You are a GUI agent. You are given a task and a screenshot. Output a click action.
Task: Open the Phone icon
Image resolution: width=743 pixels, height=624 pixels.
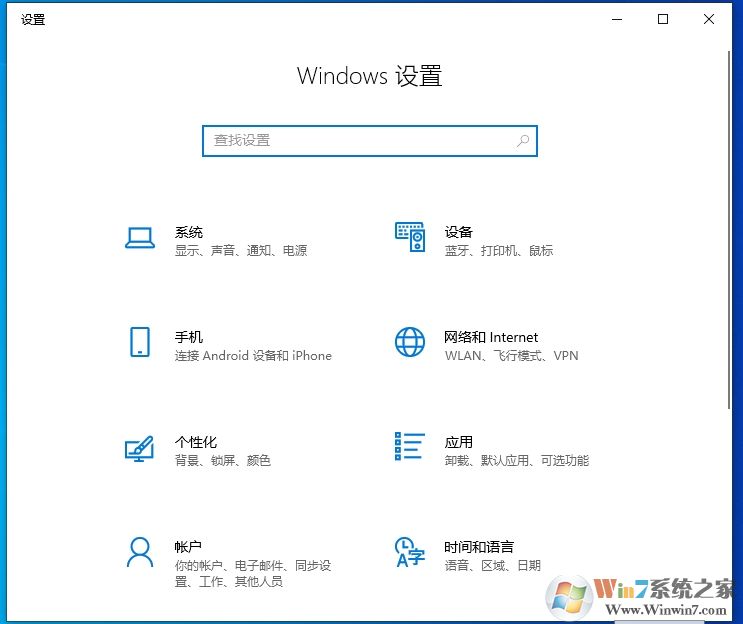[x=140, y=342]
